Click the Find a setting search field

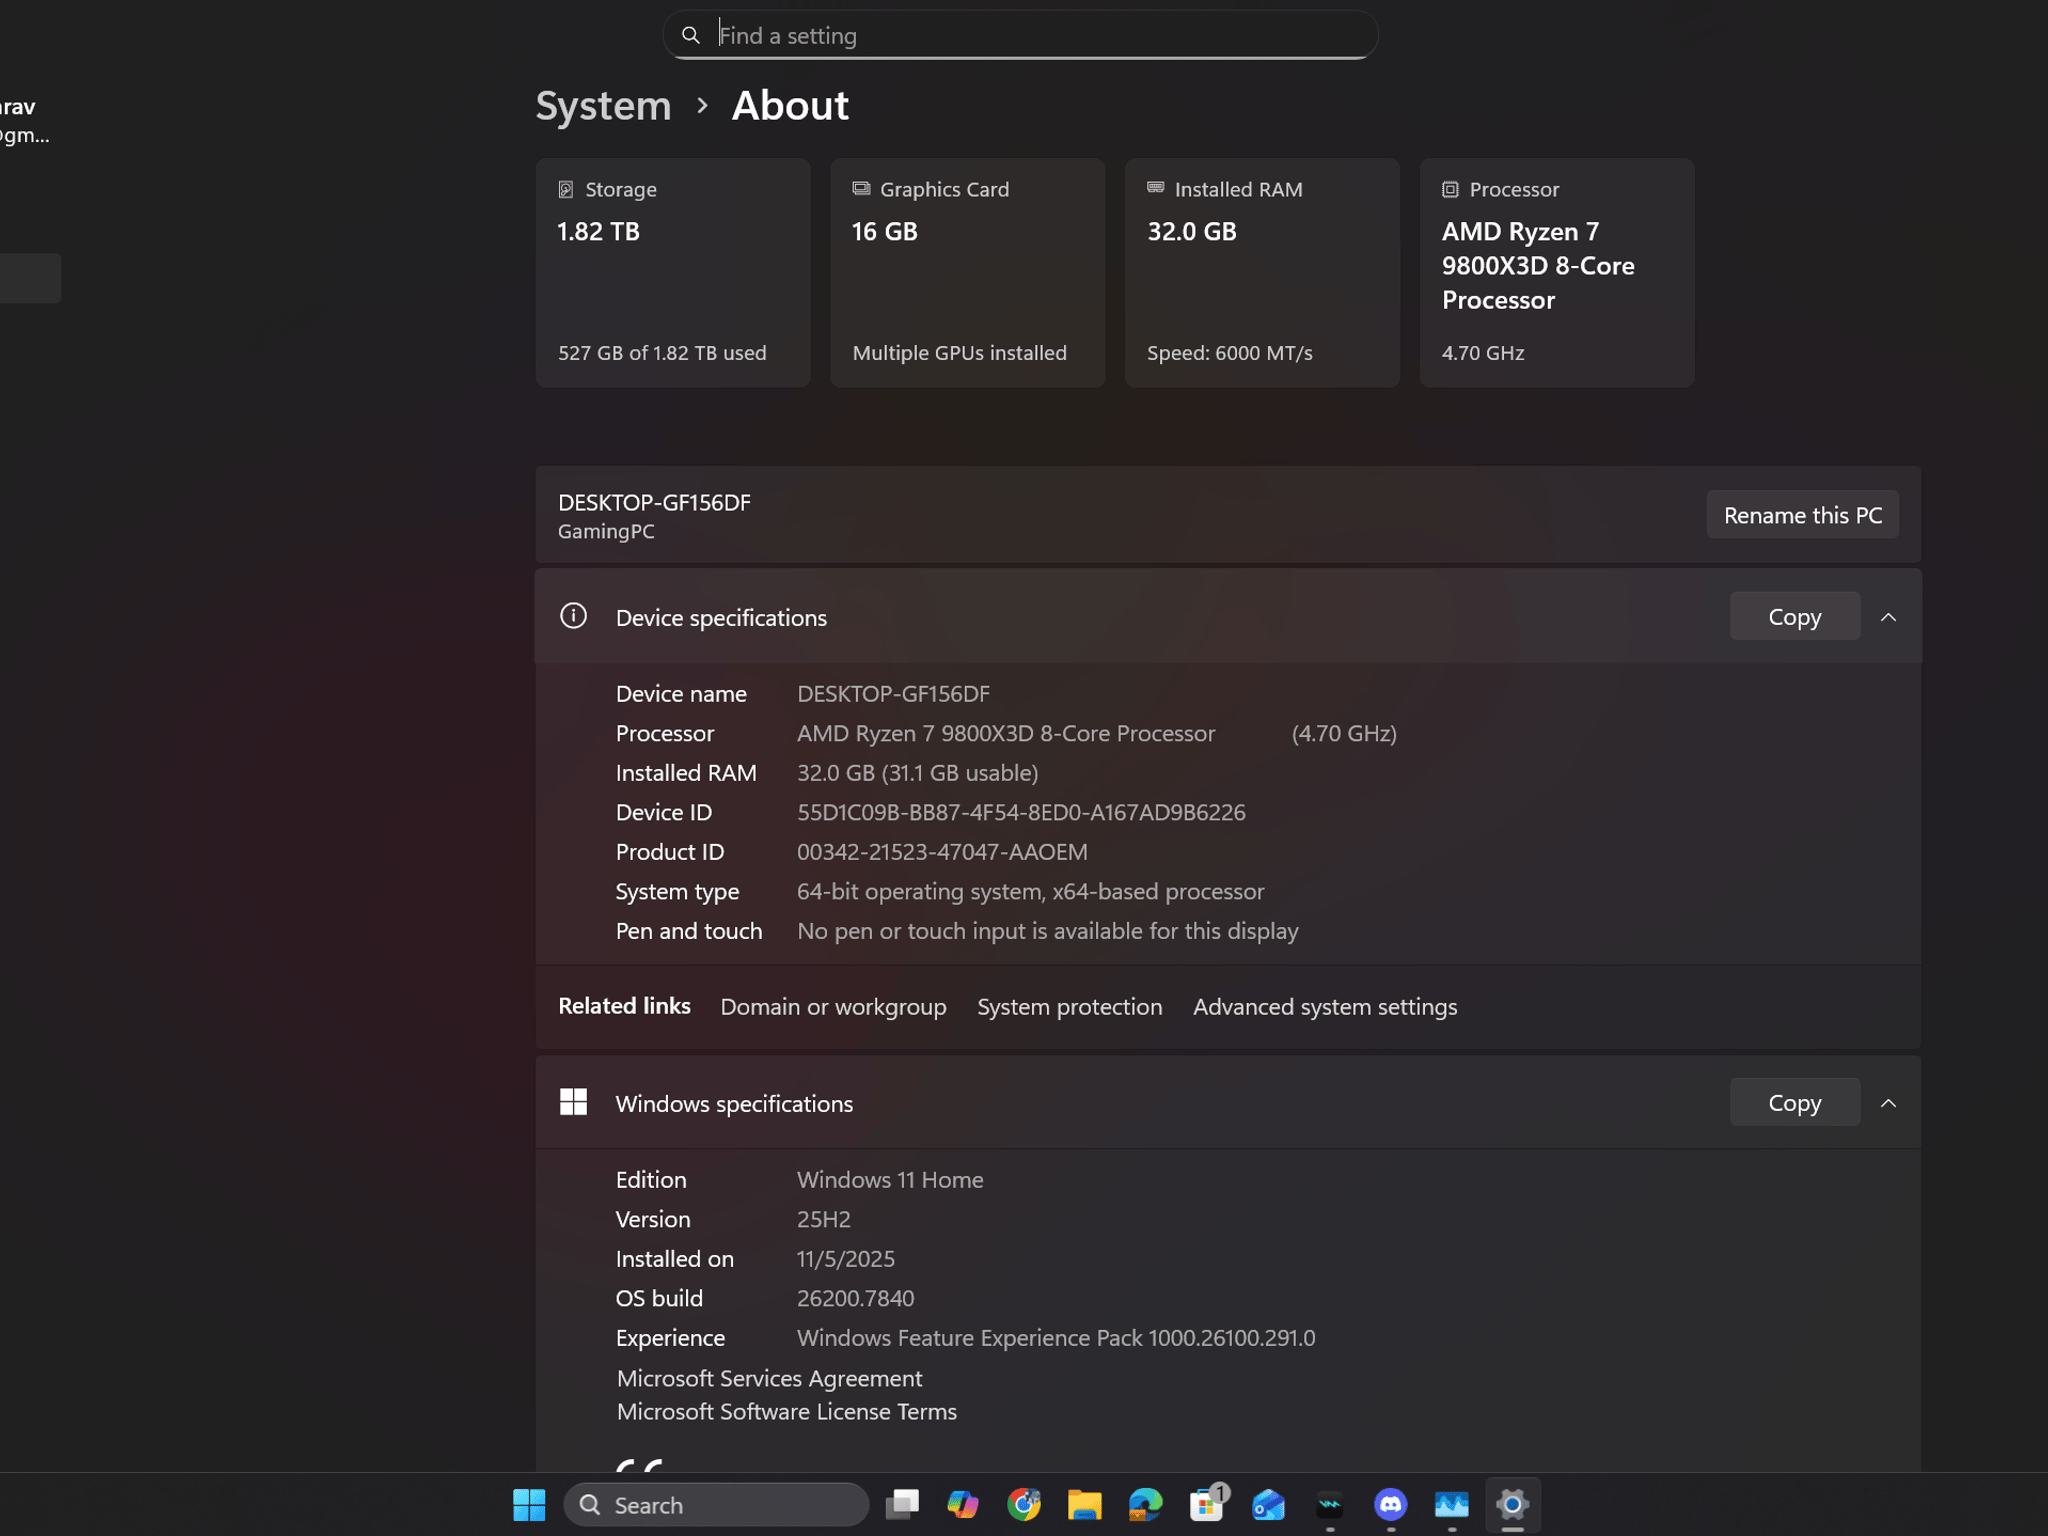[1020, 35]
